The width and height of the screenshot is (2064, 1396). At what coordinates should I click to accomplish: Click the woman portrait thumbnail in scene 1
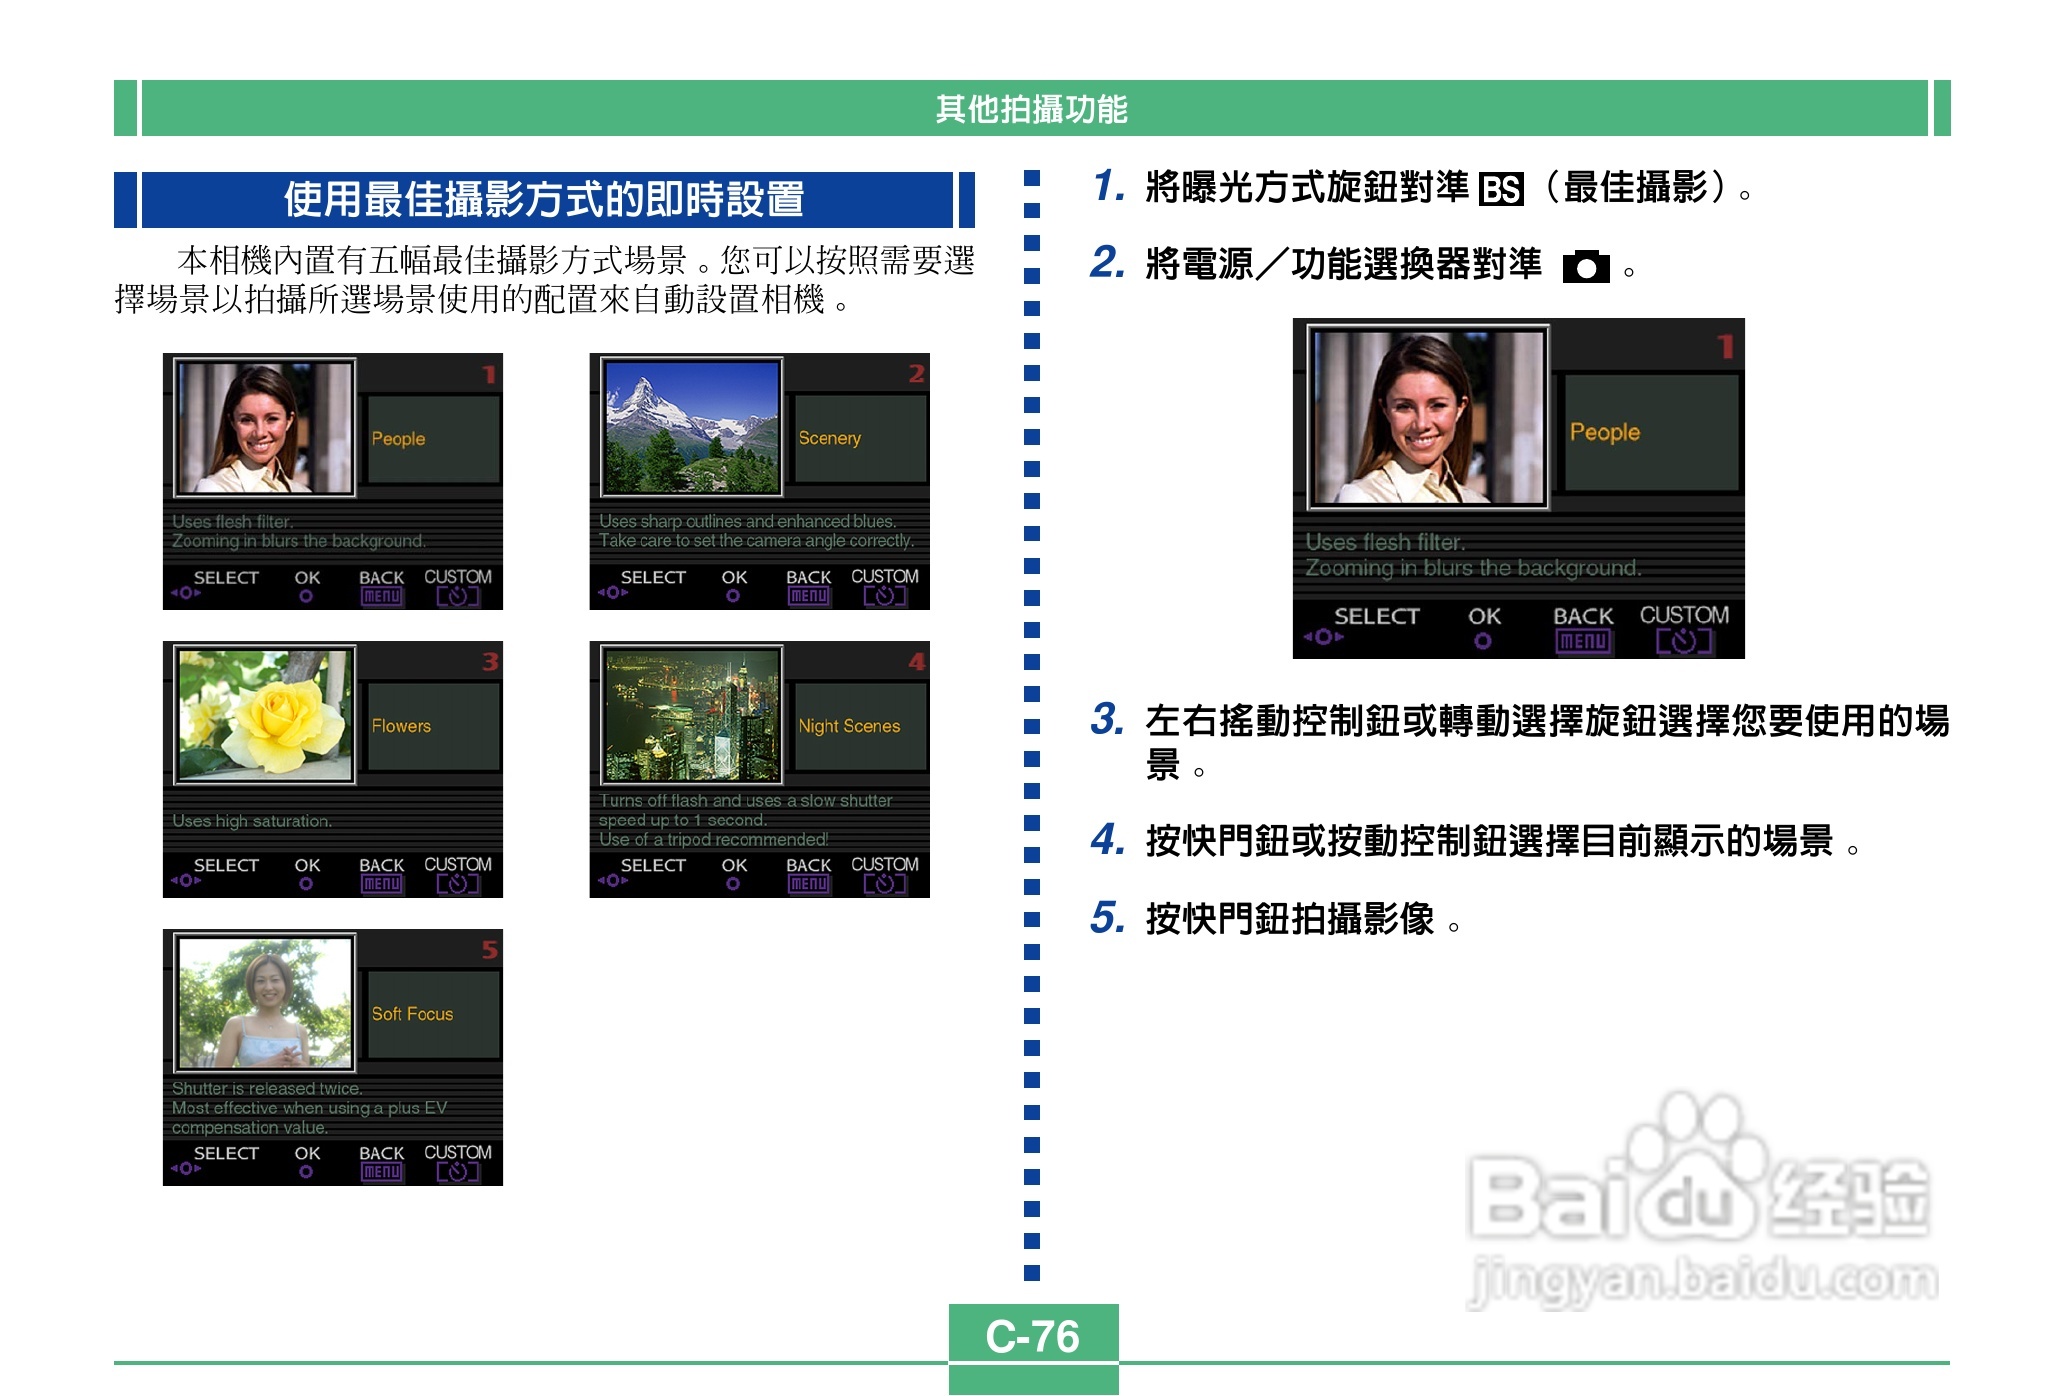click(x=265, y=428)
